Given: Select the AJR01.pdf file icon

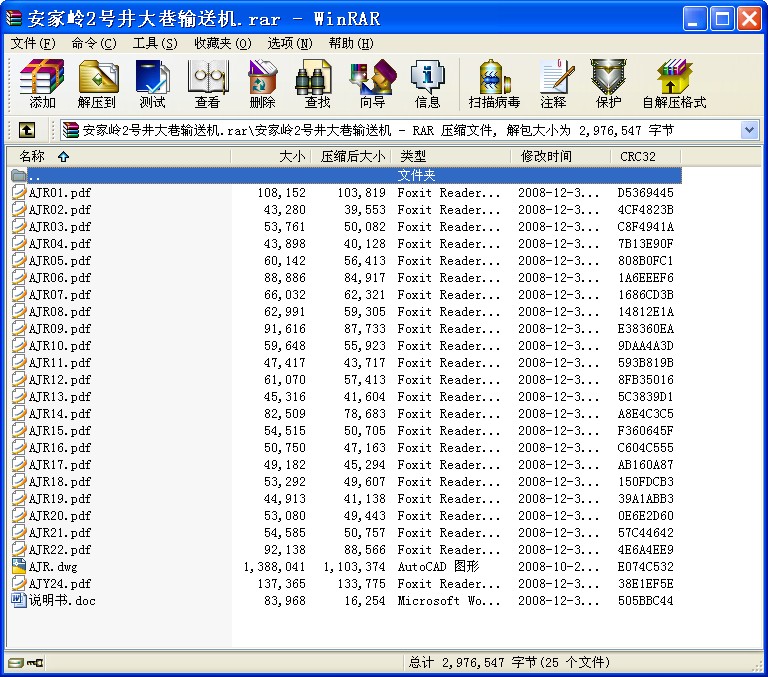Looking at the screenshot, I should coord(19,192).
